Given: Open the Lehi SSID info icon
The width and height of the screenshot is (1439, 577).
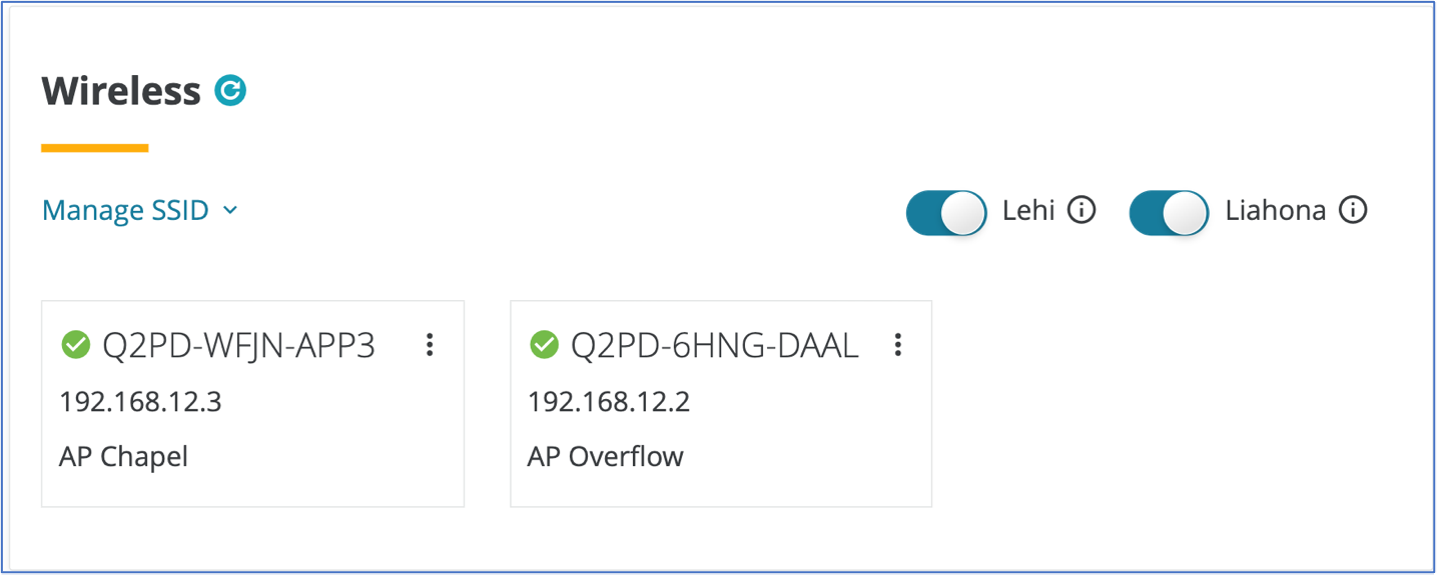Looking at the screenshot, I should point(1081,210).
